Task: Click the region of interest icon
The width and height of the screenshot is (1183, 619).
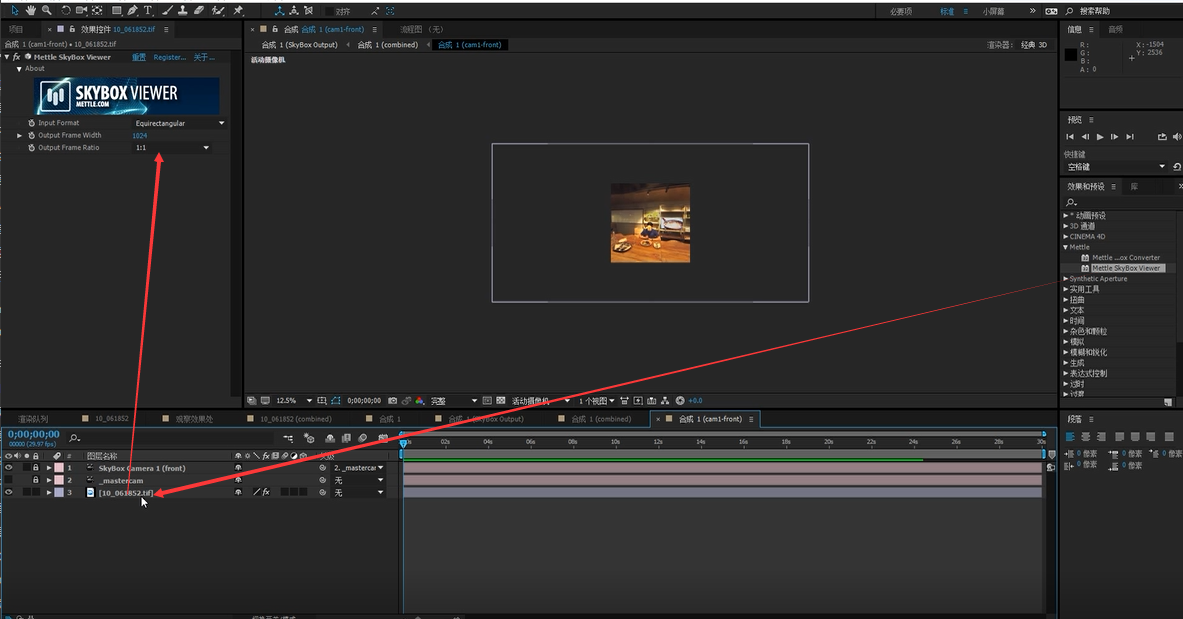Action: (487, 401)
